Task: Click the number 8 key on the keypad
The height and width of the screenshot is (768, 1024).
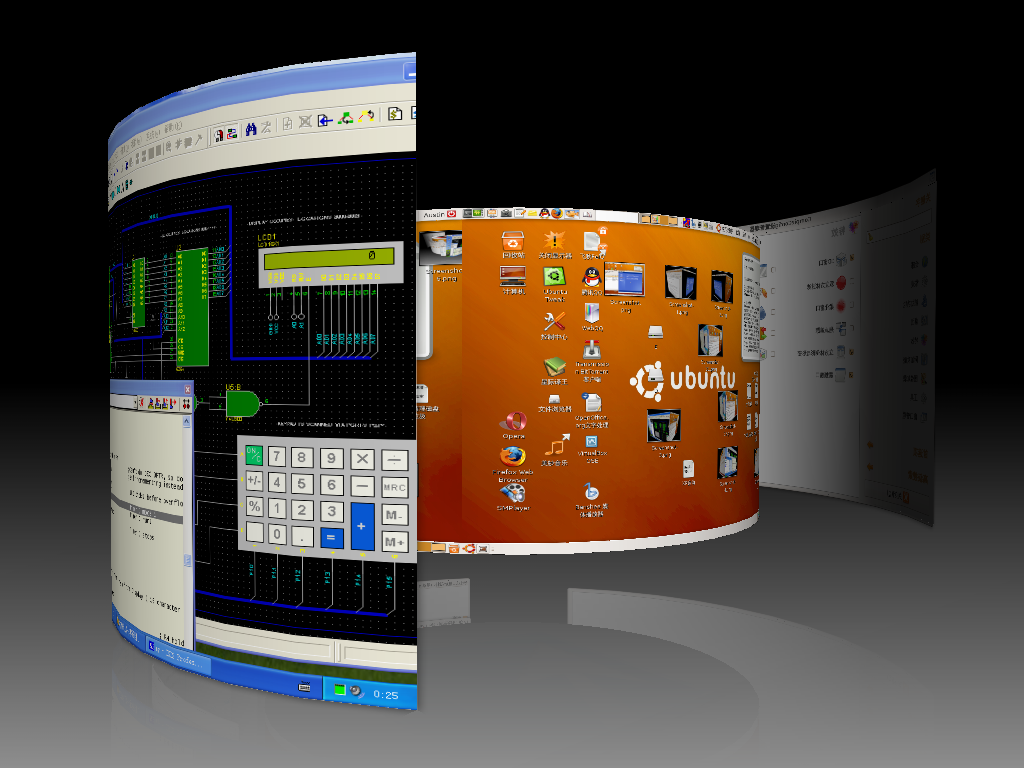Action: [302, 456]
